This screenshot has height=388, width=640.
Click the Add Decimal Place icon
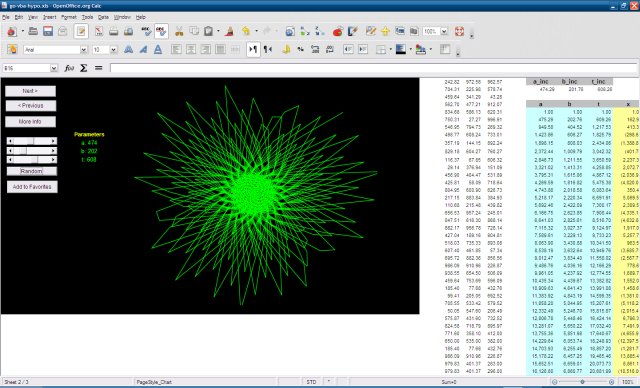(x=315, y=49)
